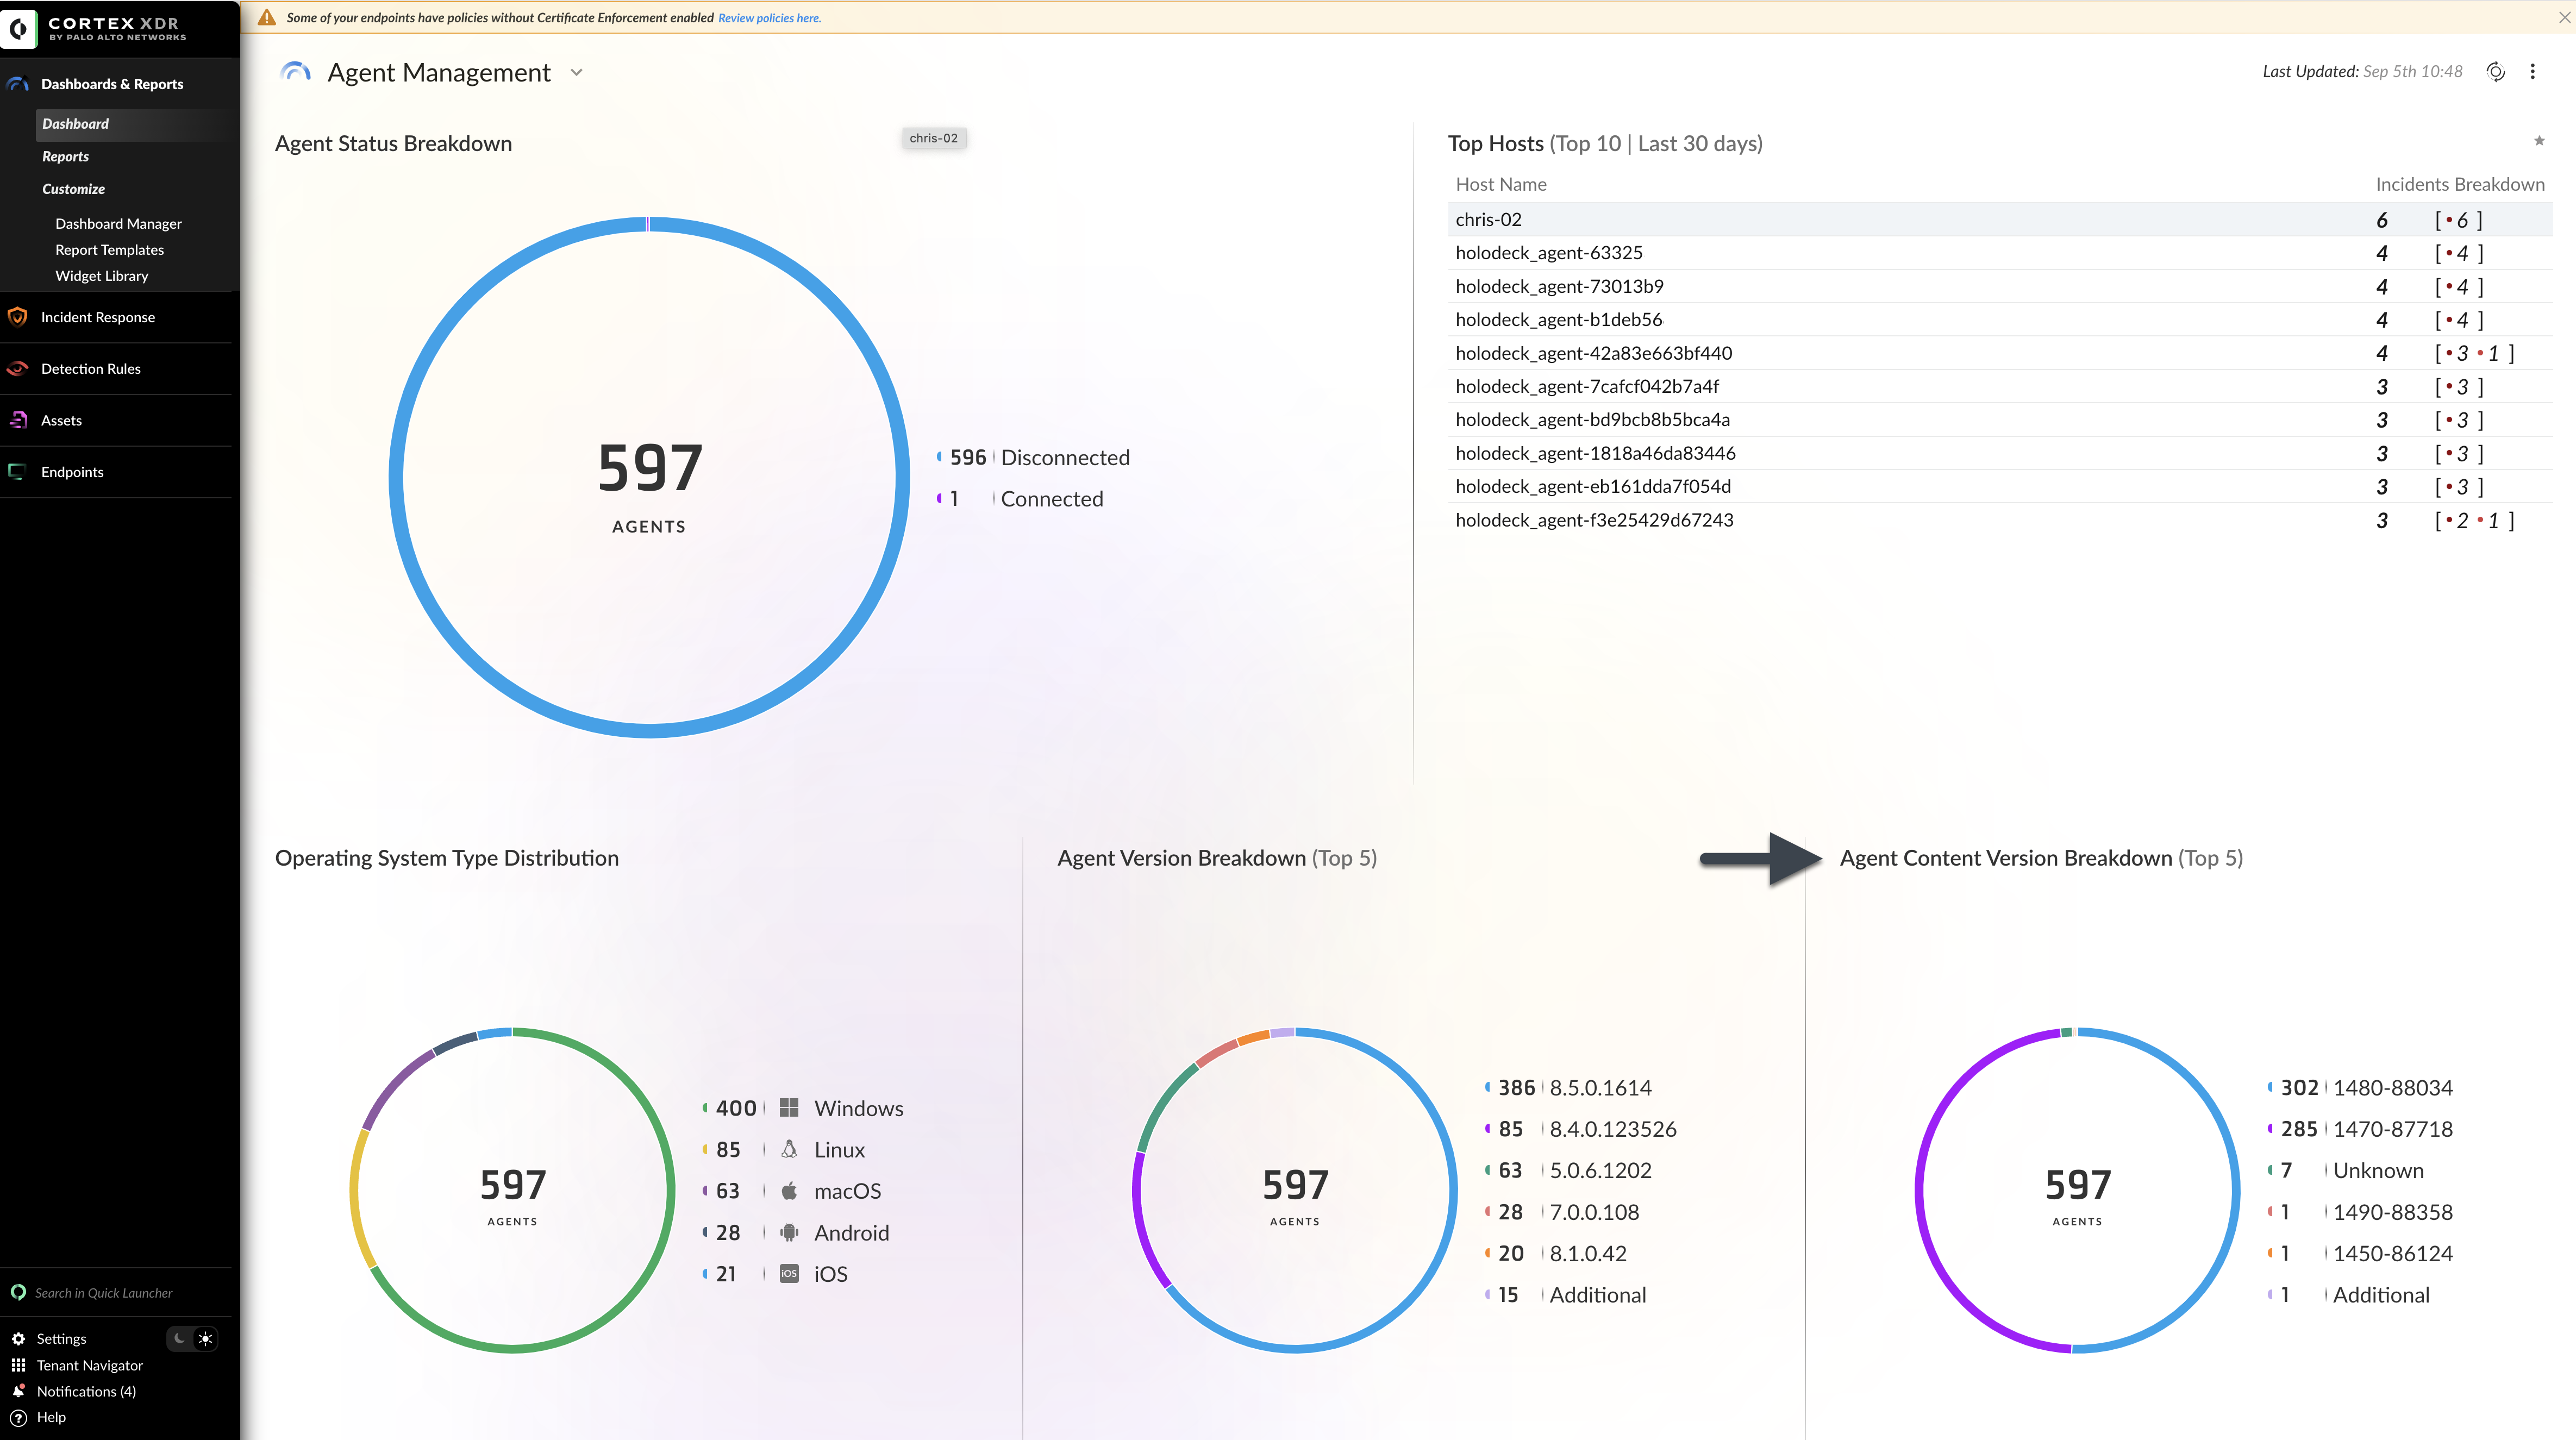Click the Linux penguin icon in OS legend
The height and width of the screenshot is (1440, 2576).
tap(789, 1149)
